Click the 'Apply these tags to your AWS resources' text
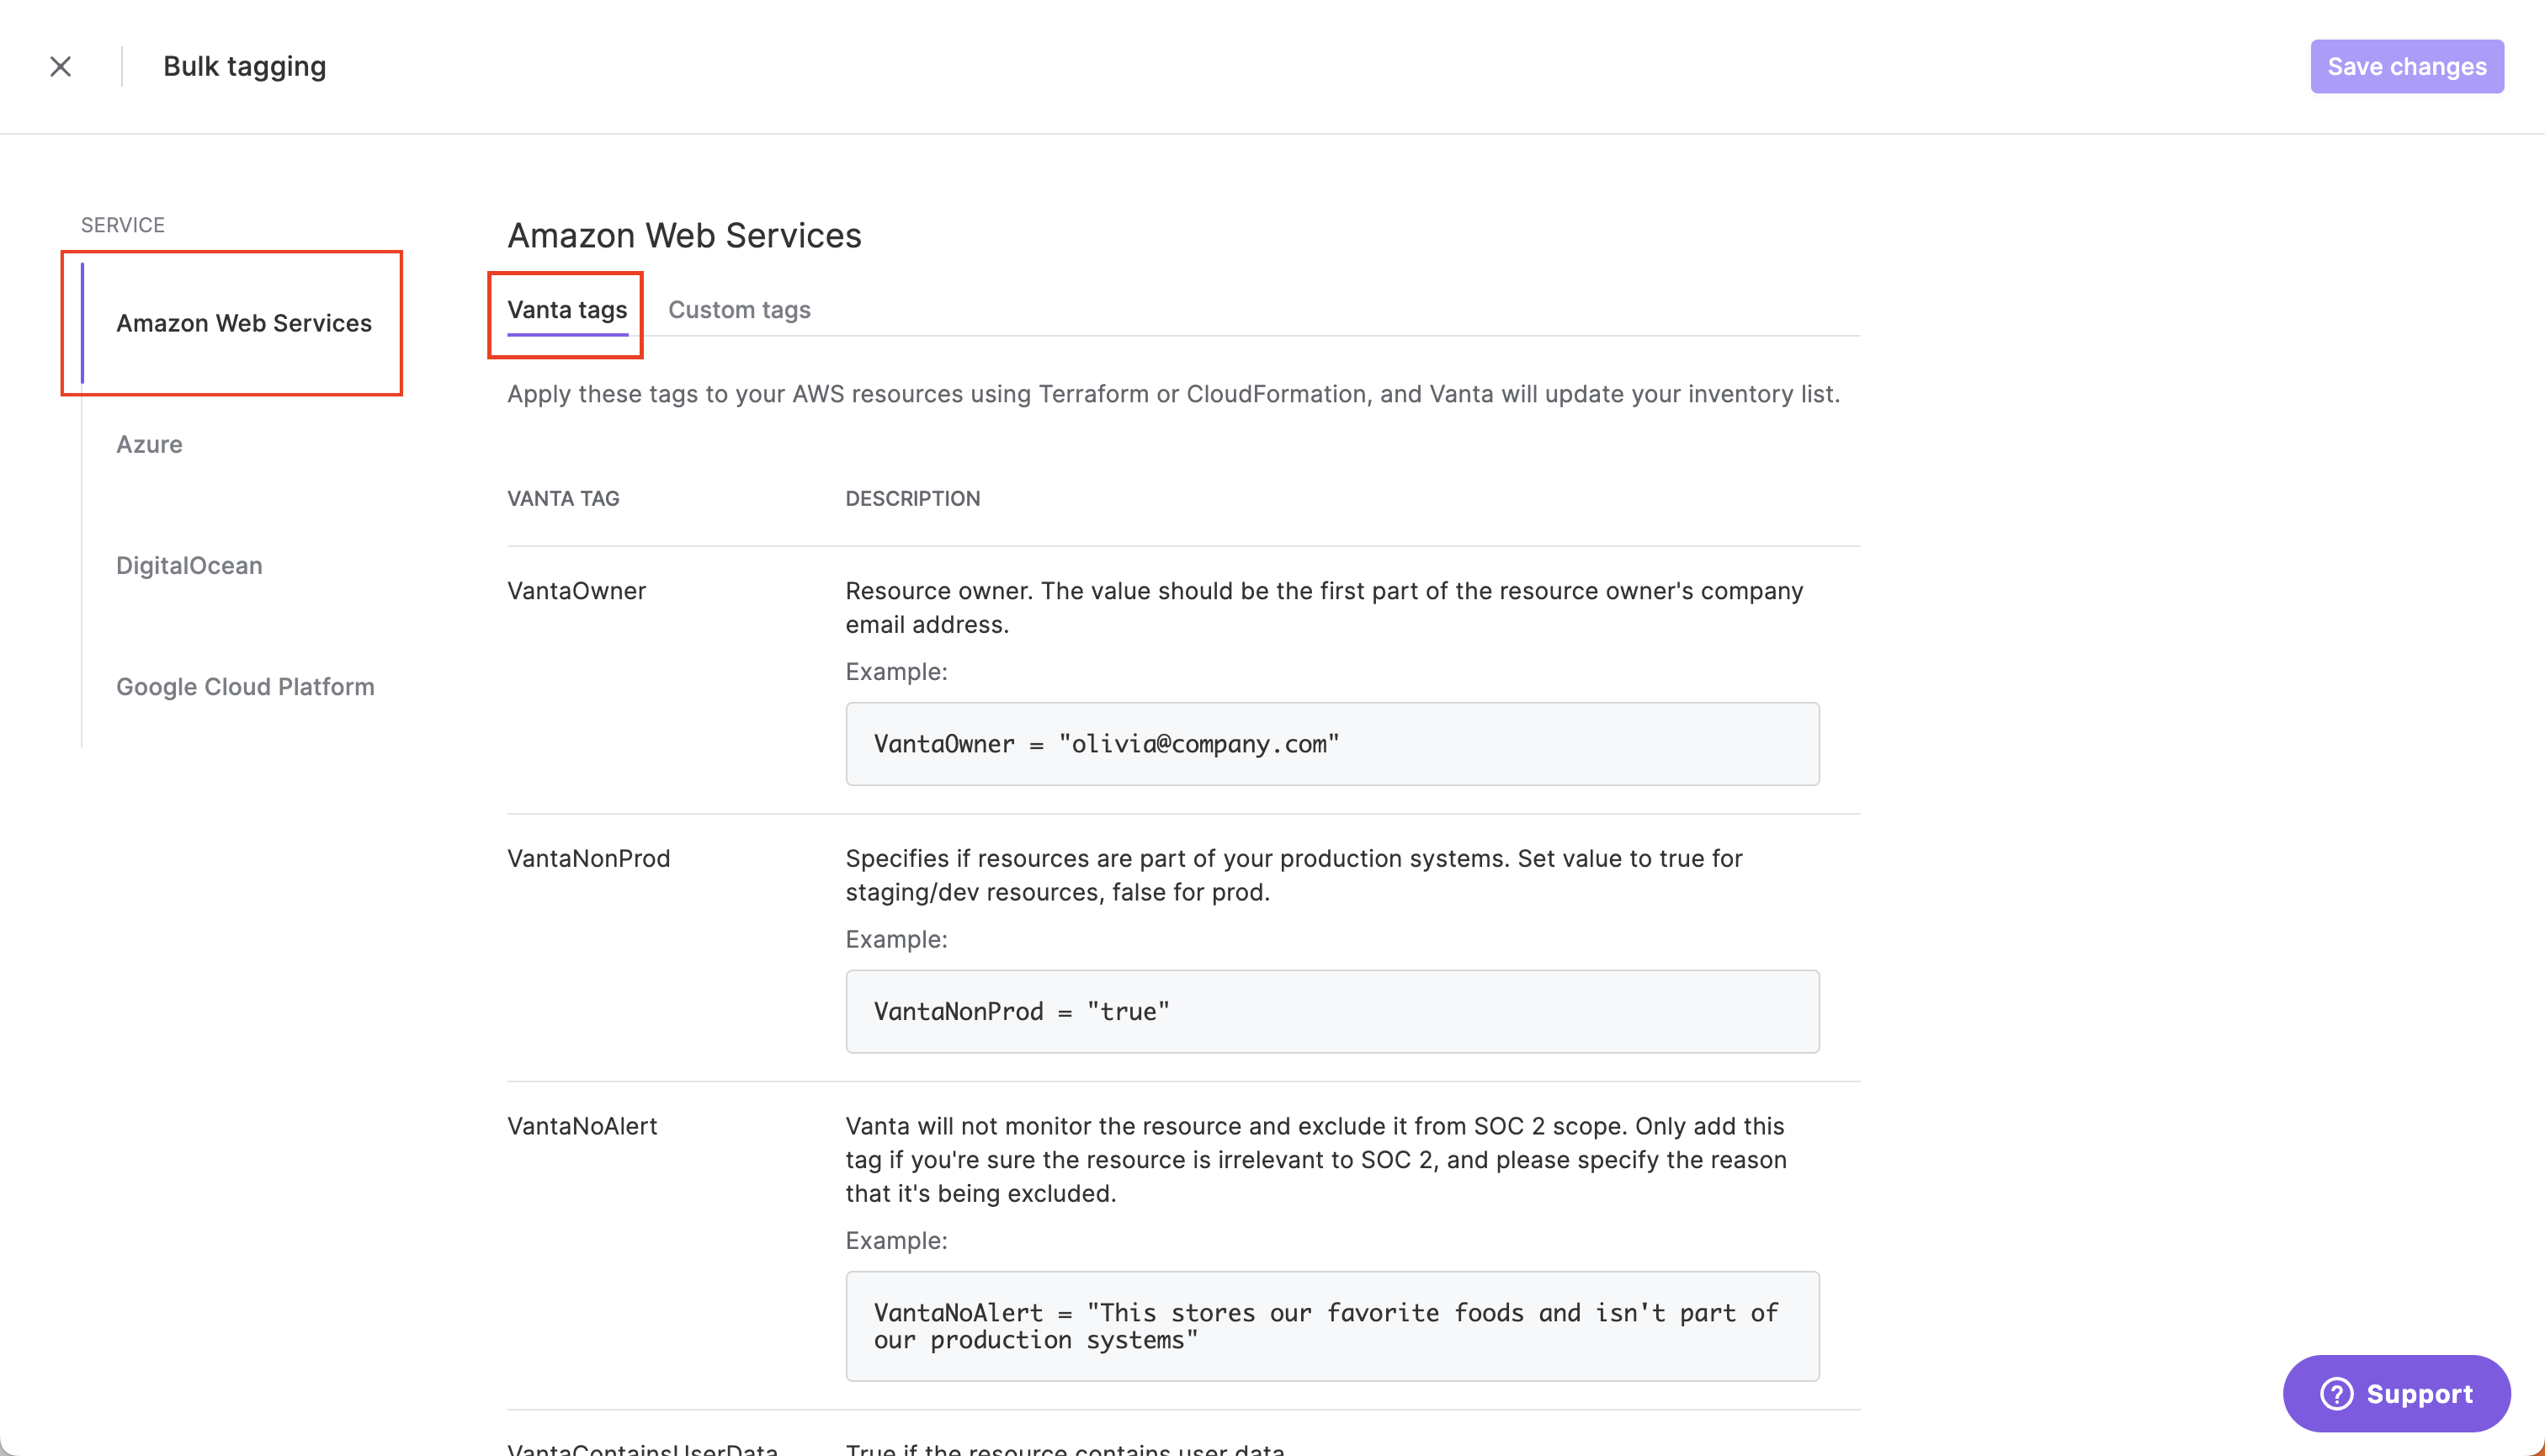 [x=1173, y=394]
